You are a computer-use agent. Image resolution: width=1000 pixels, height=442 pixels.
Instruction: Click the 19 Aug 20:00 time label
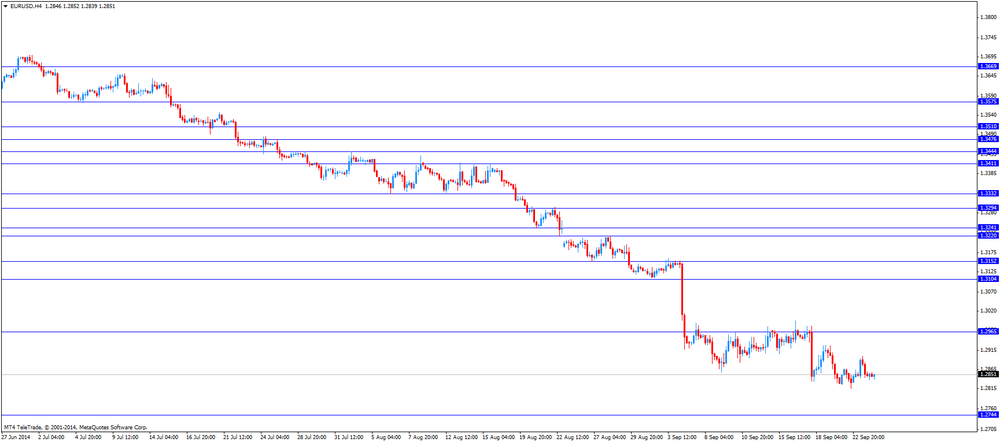pyautogui.click(x=535, y=438)
